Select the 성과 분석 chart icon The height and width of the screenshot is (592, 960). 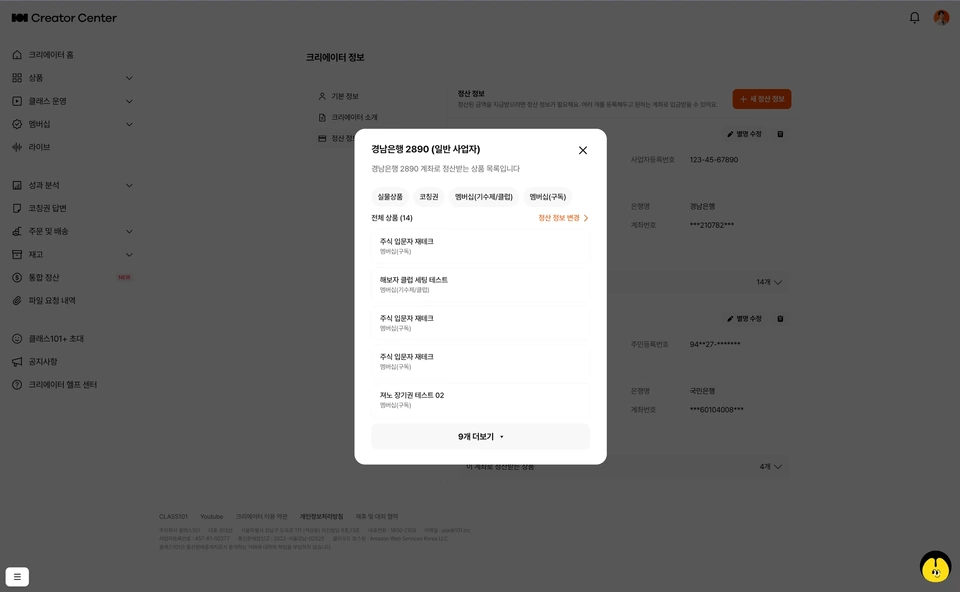(17, 185)
